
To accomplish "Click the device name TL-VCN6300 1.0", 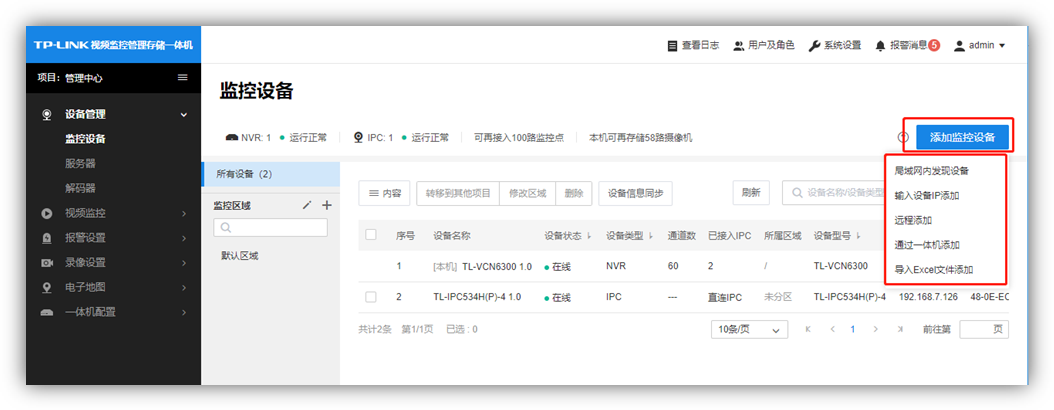I will (x=497, y=266).
